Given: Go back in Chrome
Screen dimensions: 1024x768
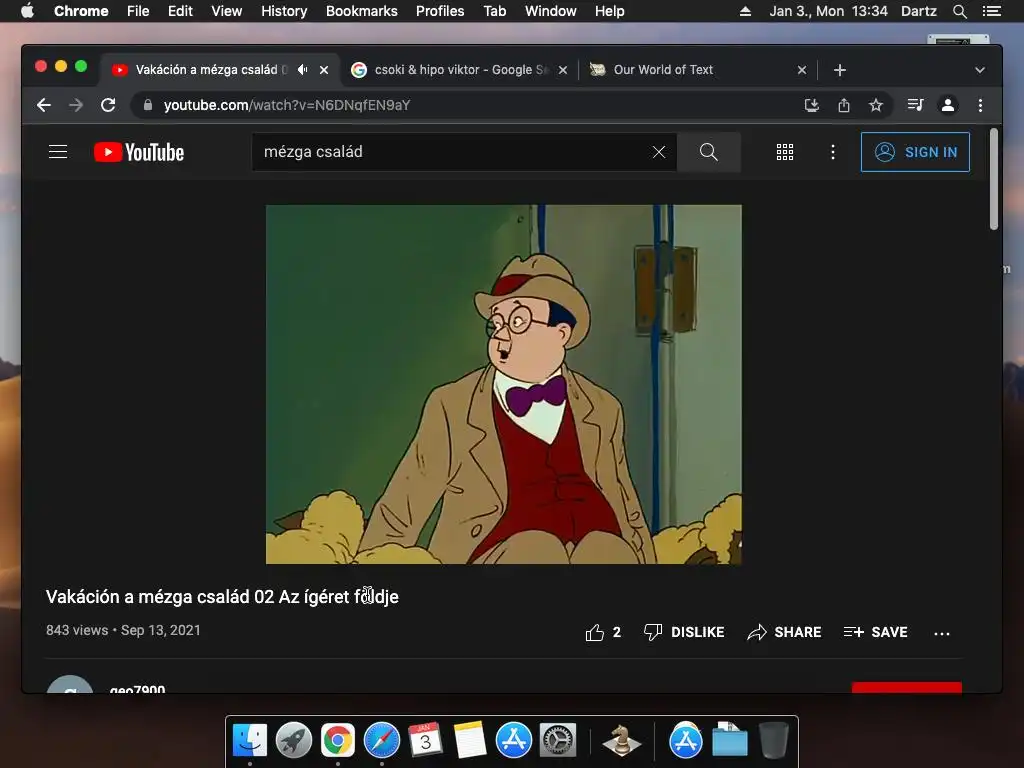Looking at the screenshot, I should point(44,105).
